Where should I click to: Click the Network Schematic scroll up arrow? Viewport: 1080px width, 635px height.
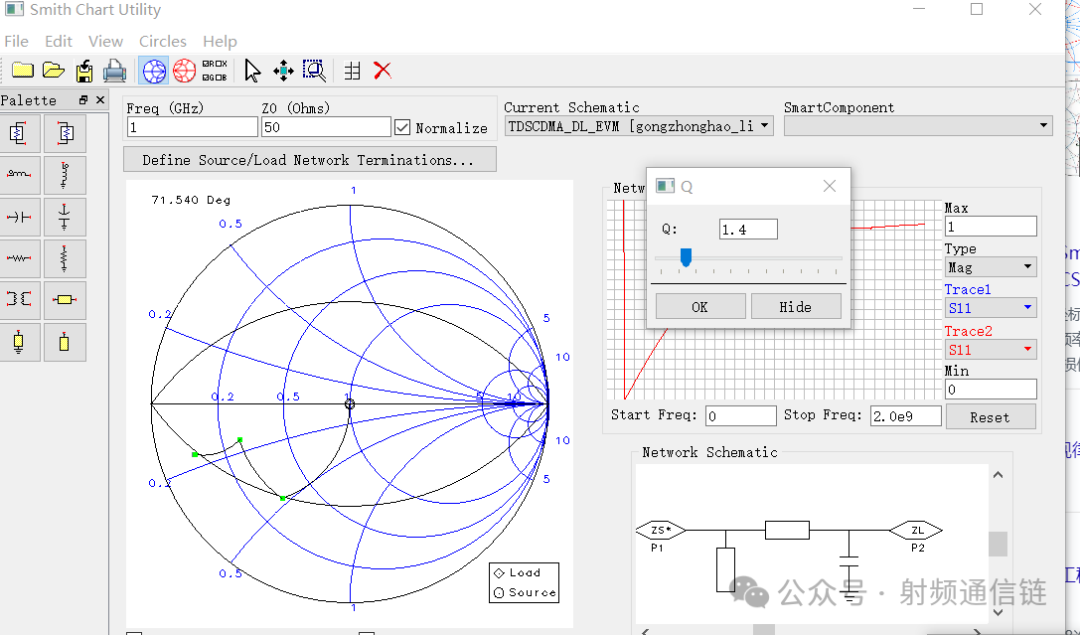click(x=998, y=475)
